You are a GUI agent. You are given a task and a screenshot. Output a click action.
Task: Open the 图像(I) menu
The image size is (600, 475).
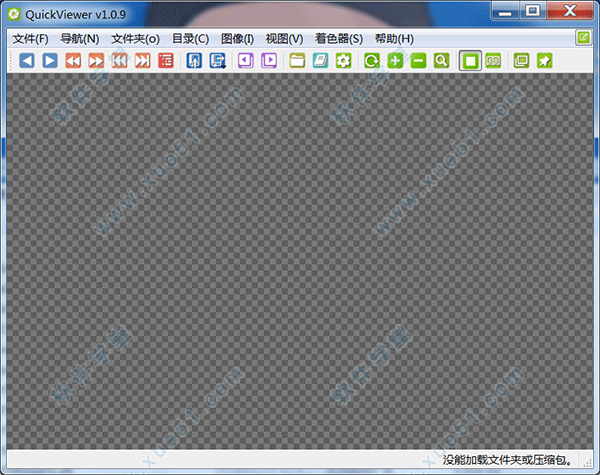click(x=237, y=39)
